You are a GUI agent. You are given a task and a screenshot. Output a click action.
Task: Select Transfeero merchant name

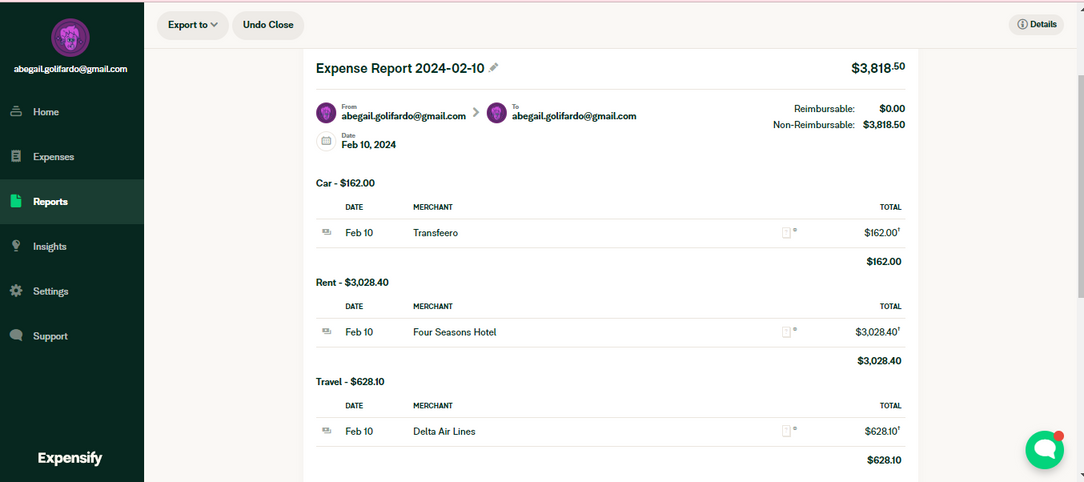pyautogui.click(x=436, y=233)
